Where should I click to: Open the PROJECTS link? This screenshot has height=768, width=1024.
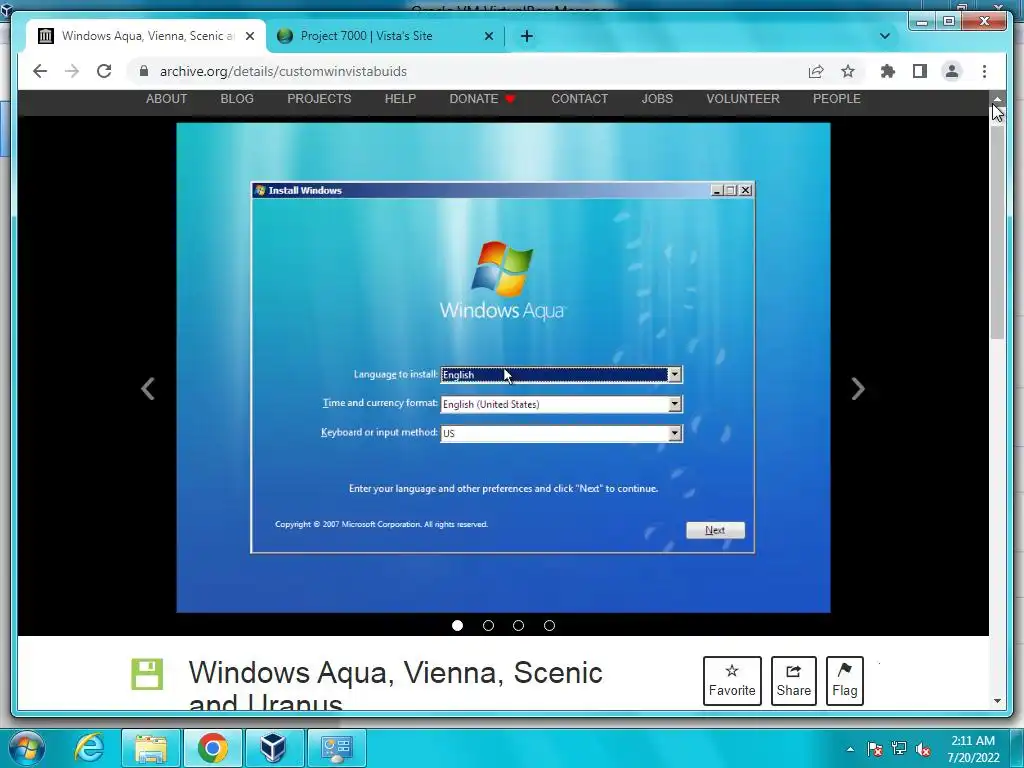point(319,99)
